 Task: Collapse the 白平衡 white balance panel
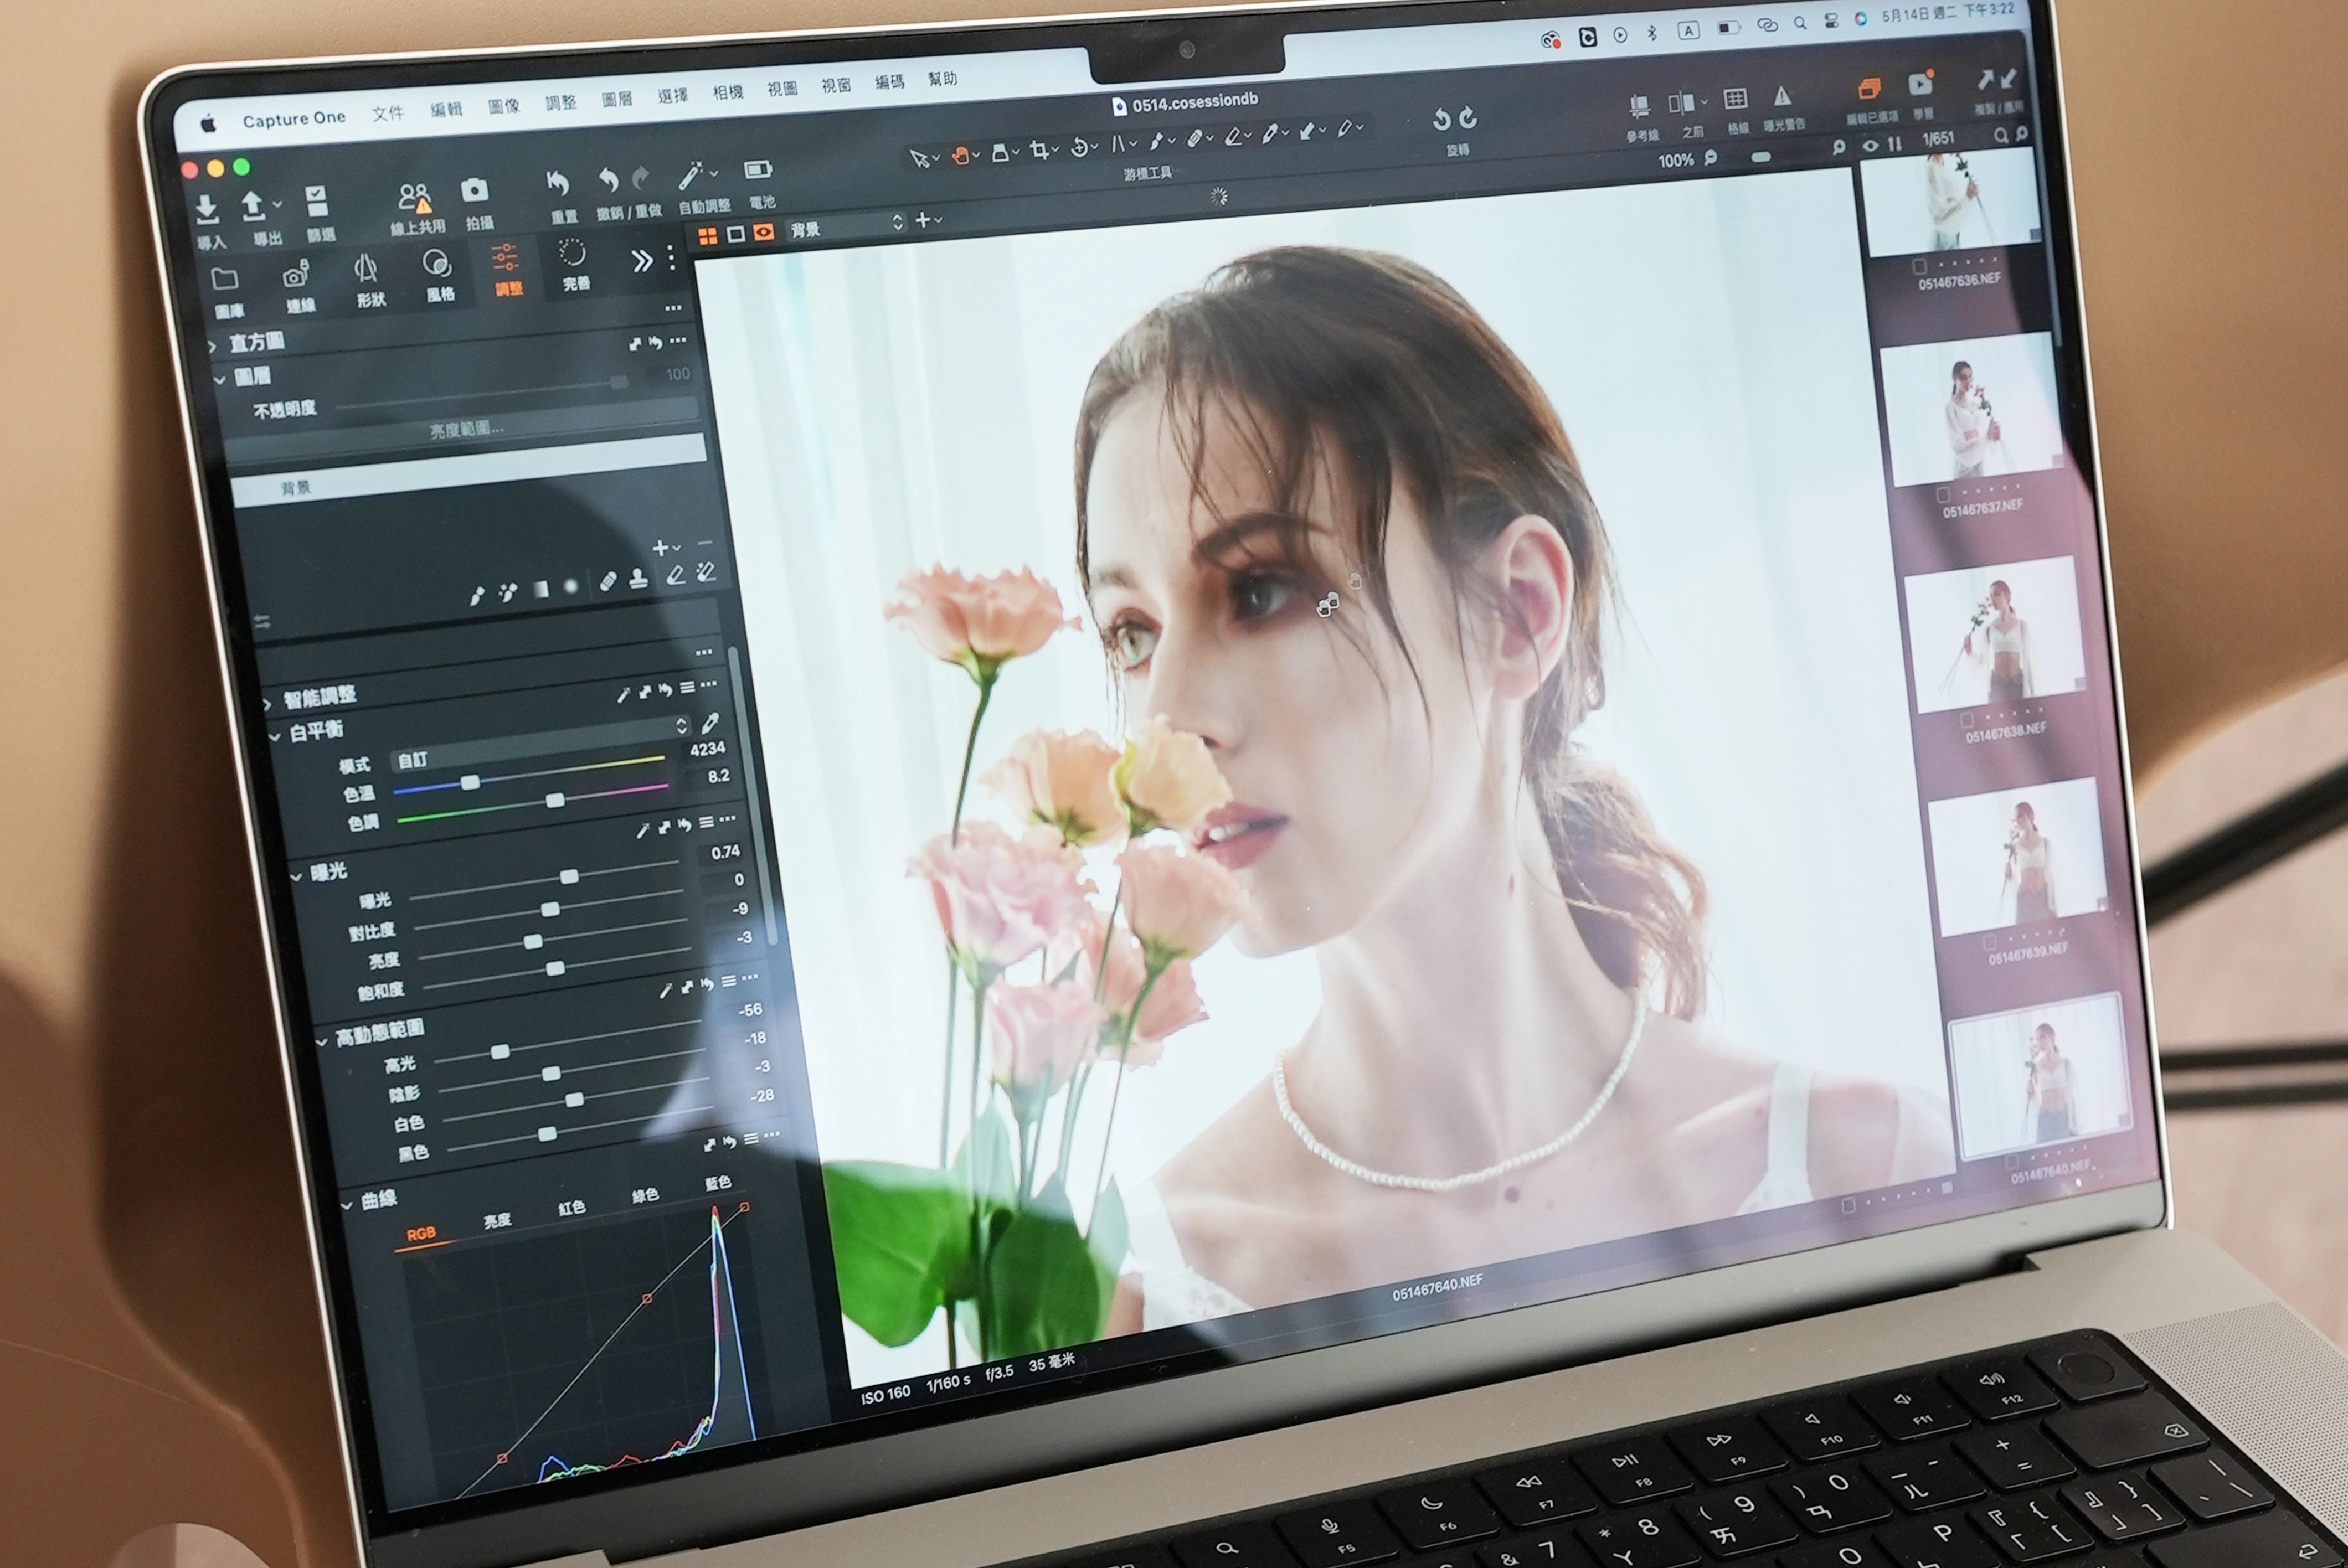[x=275, y=736]
